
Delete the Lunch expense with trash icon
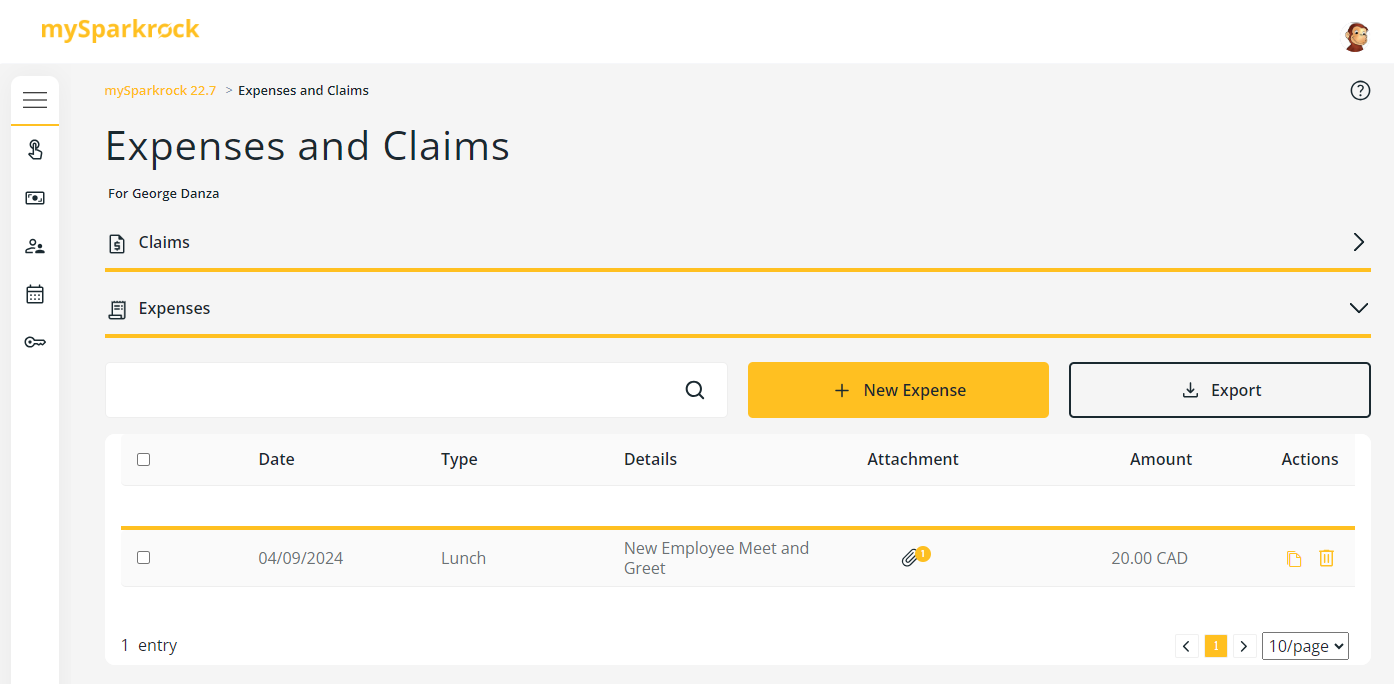[1326, 558]
